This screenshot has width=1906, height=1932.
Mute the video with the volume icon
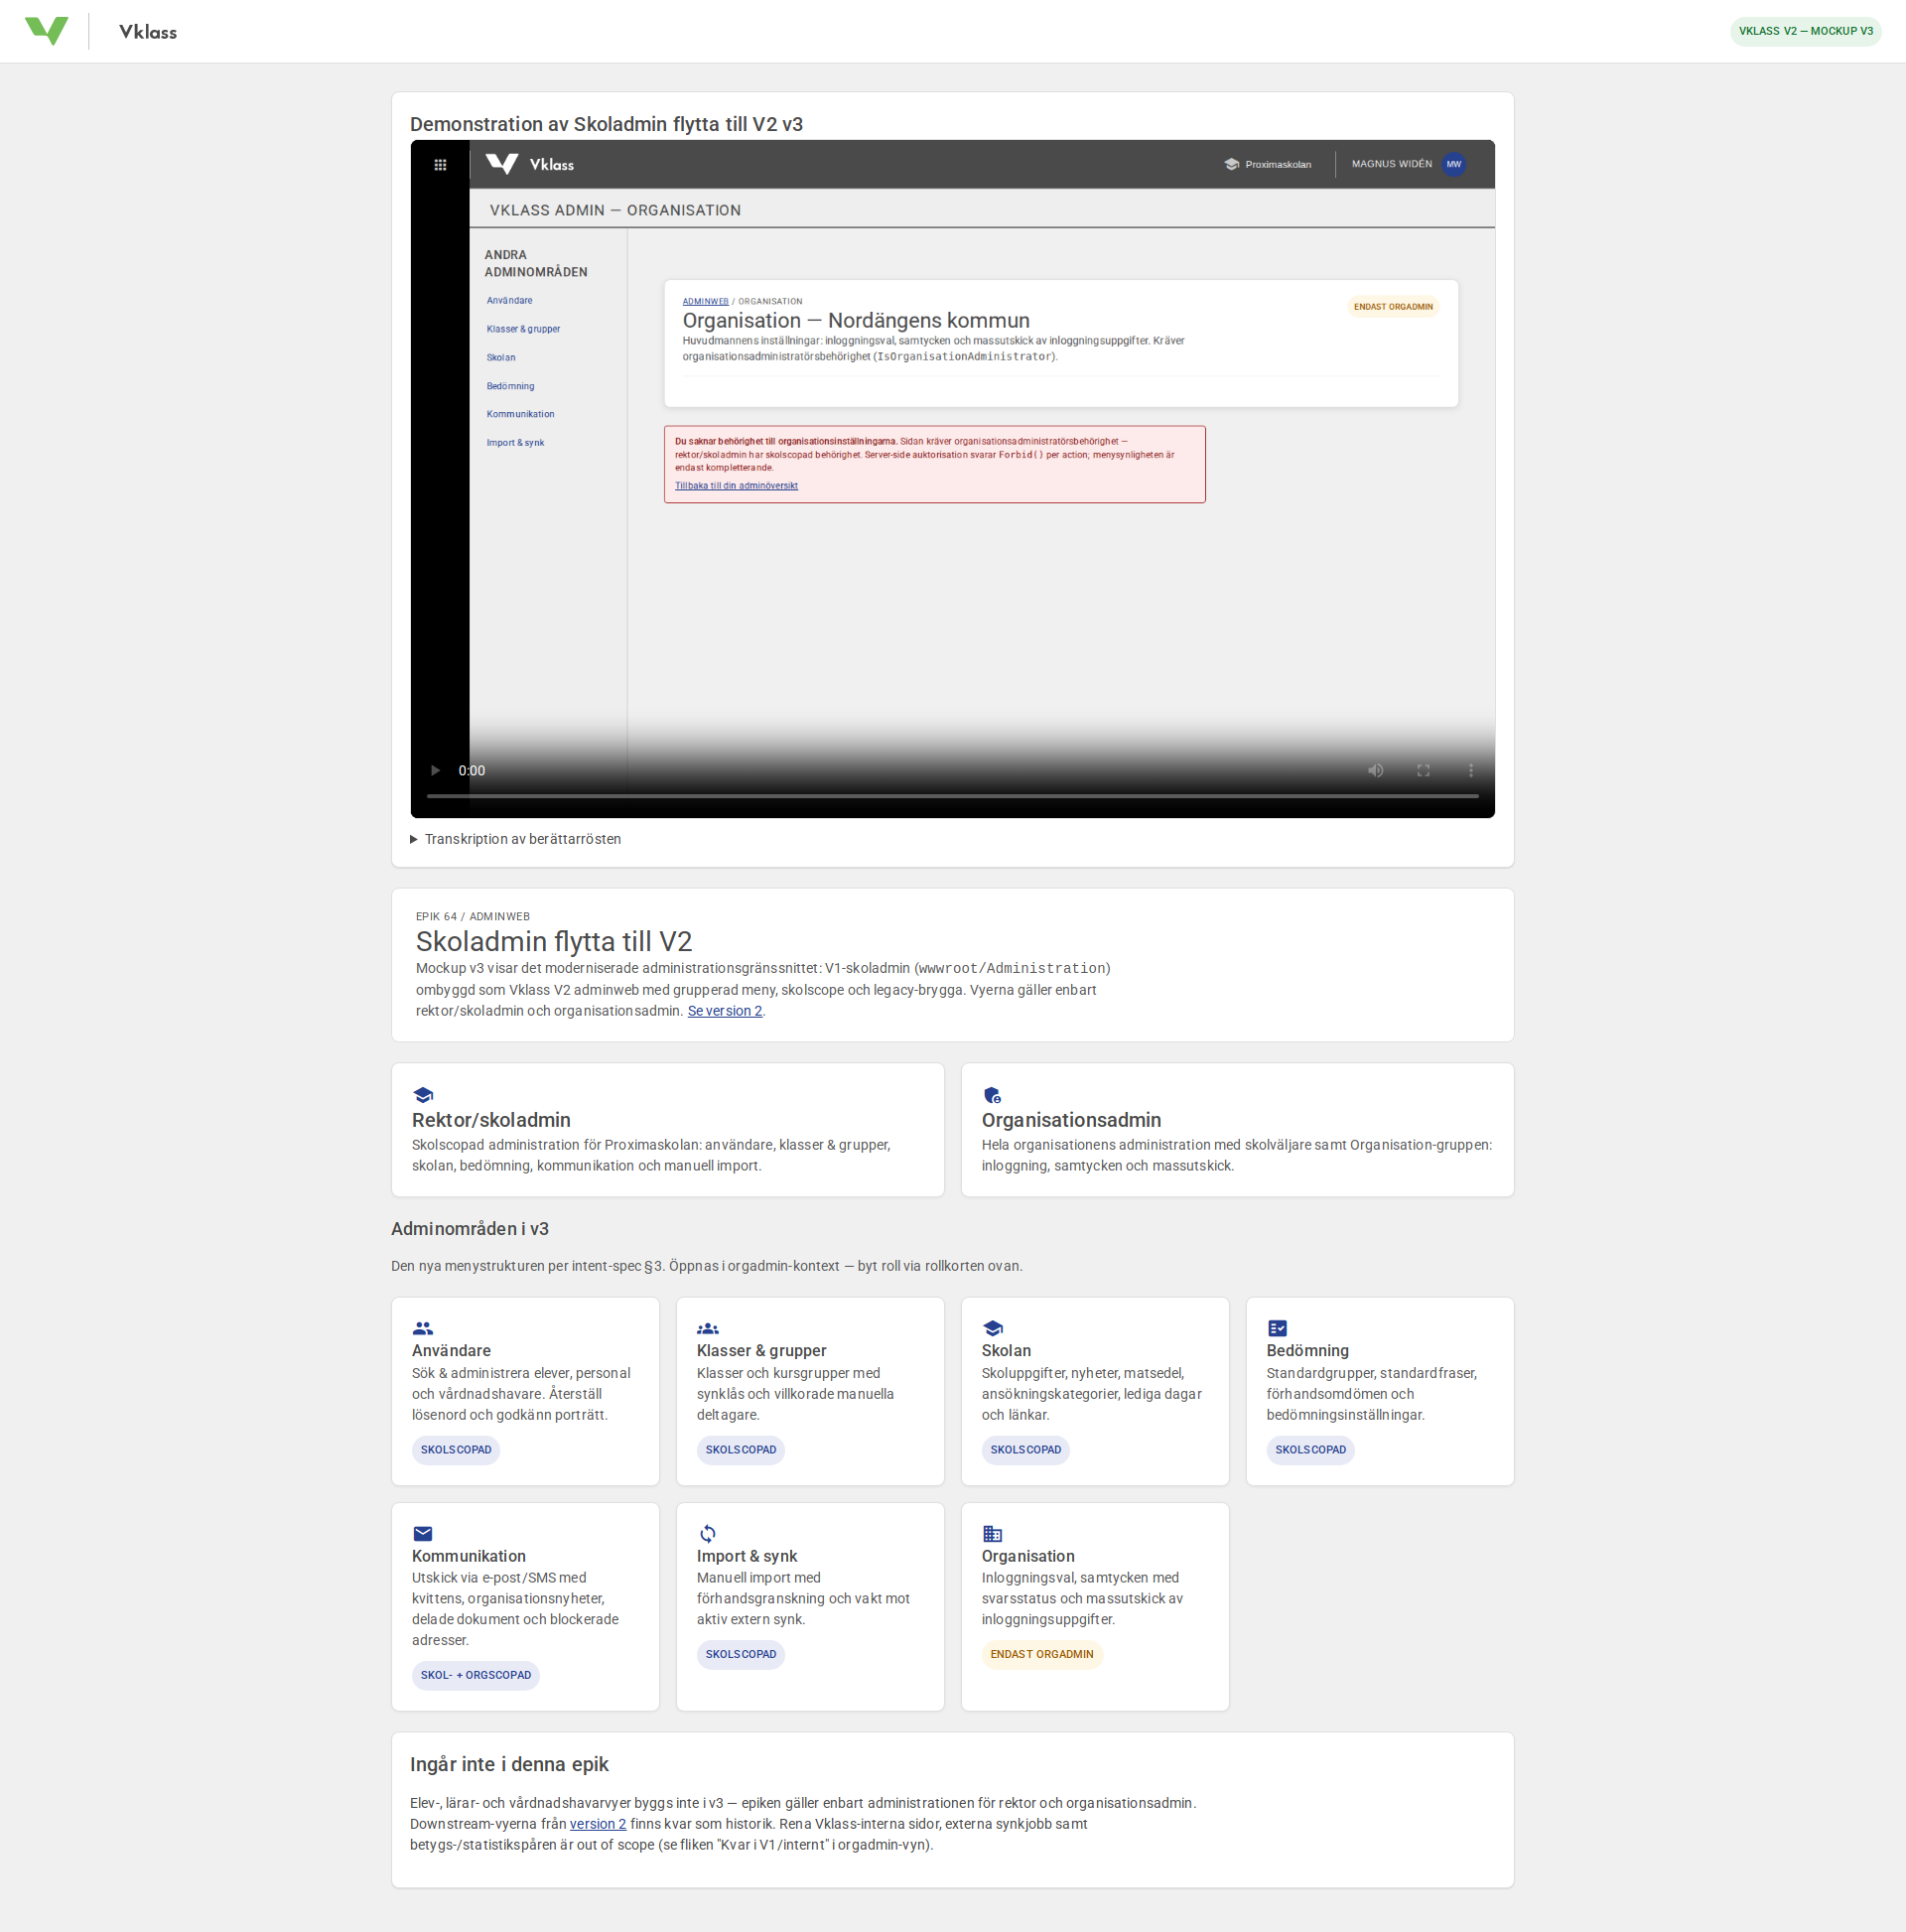pos(1376,770)
